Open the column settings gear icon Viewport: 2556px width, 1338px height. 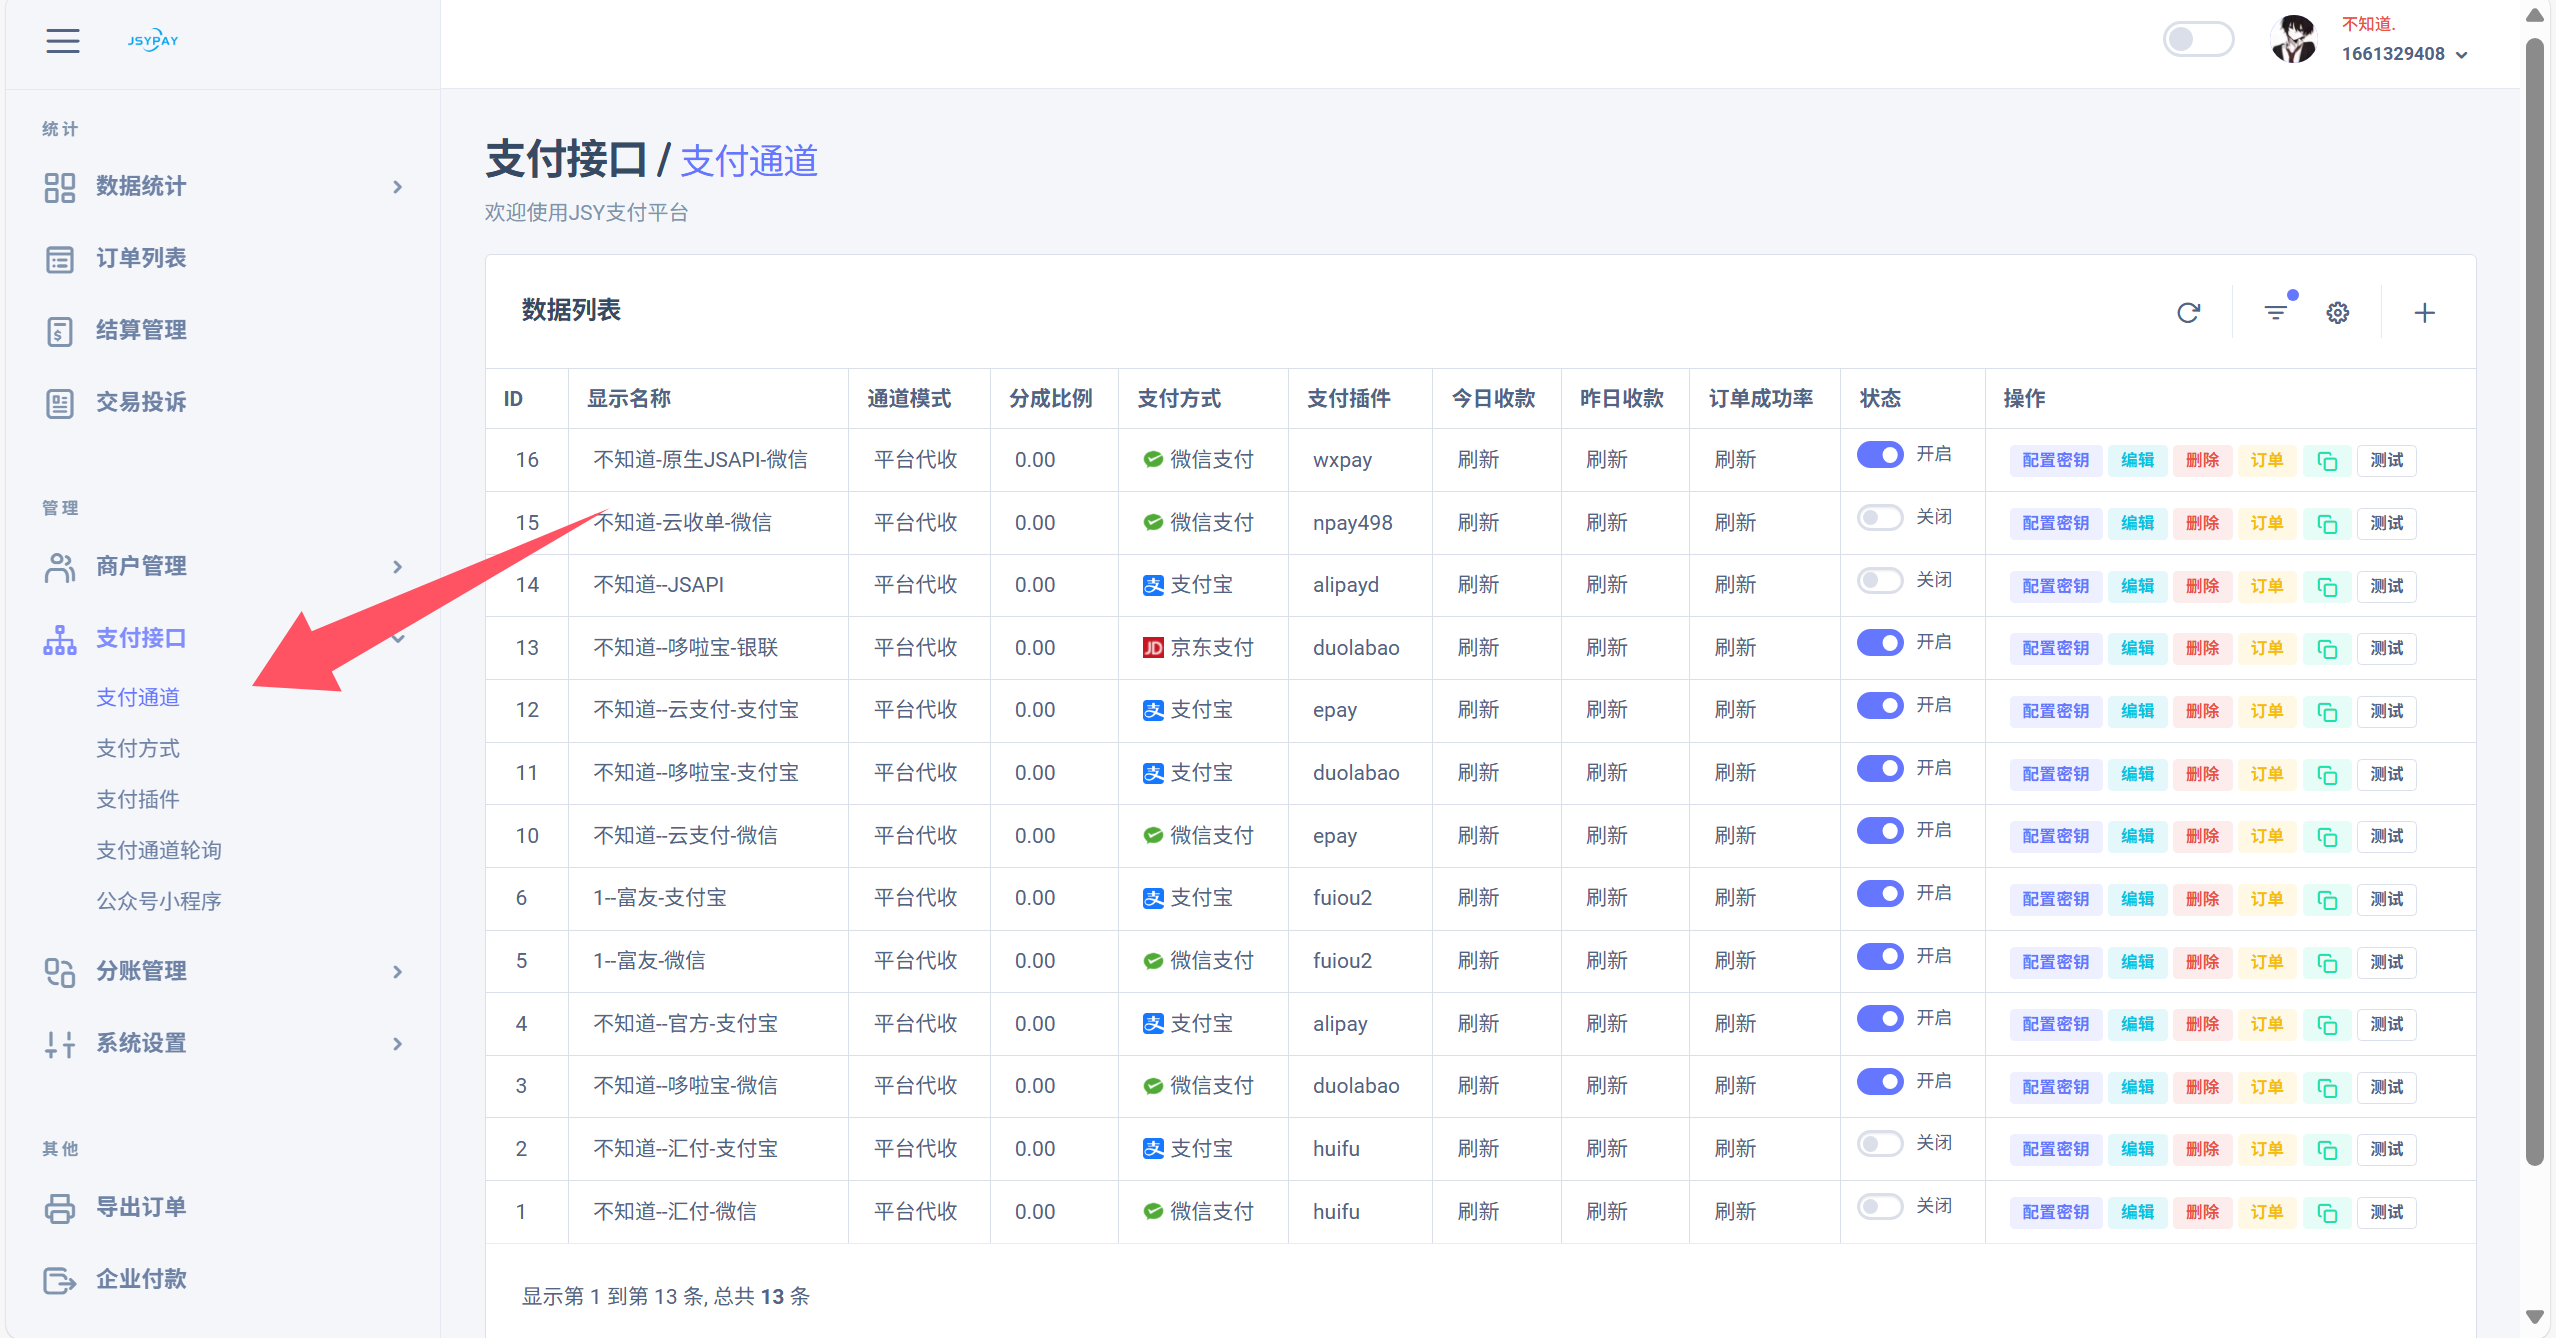(x=2337, y=313)
